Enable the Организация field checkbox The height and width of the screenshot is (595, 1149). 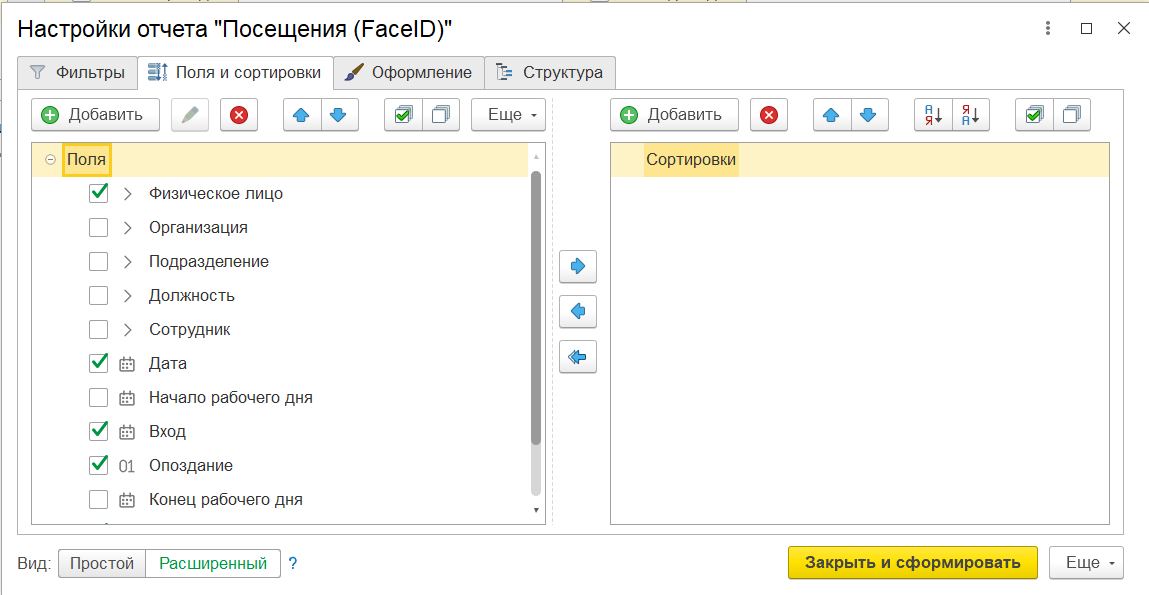(99, 227)
